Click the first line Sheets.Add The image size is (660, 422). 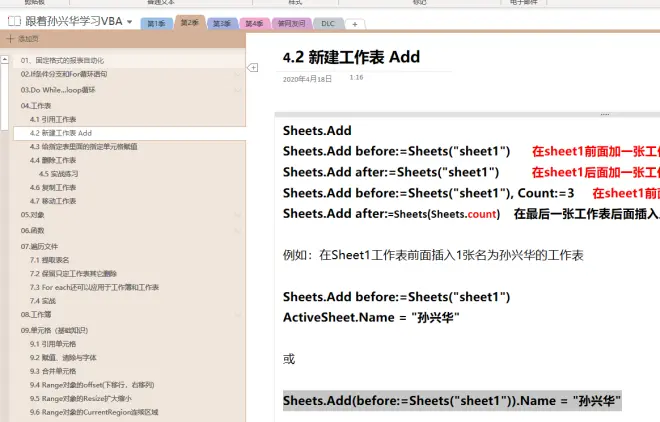(x=317, y=130)
